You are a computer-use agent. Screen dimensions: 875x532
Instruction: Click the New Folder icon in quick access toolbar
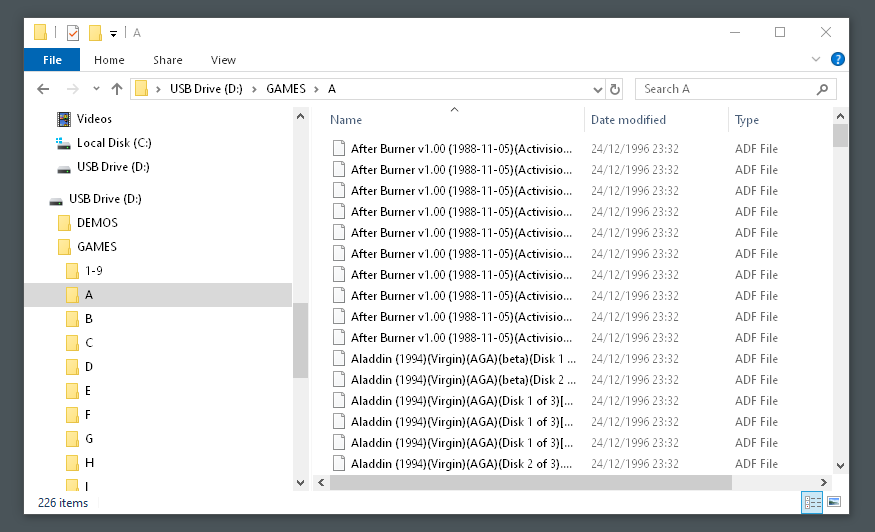click(95, 33)
